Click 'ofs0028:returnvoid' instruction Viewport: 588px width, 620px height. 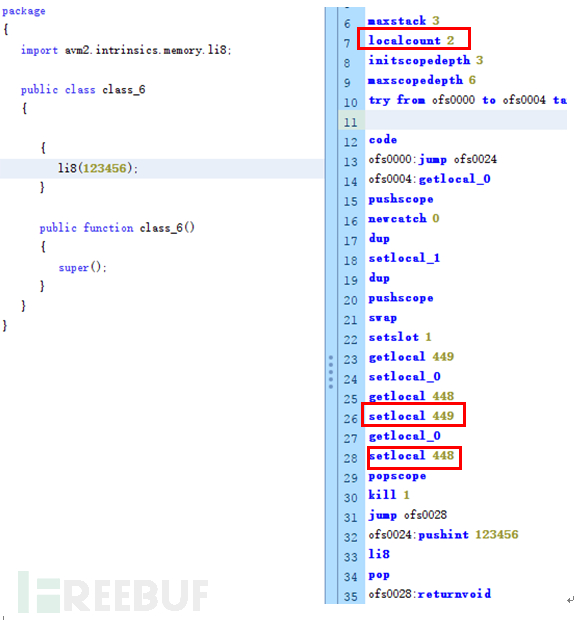point(429,594)
